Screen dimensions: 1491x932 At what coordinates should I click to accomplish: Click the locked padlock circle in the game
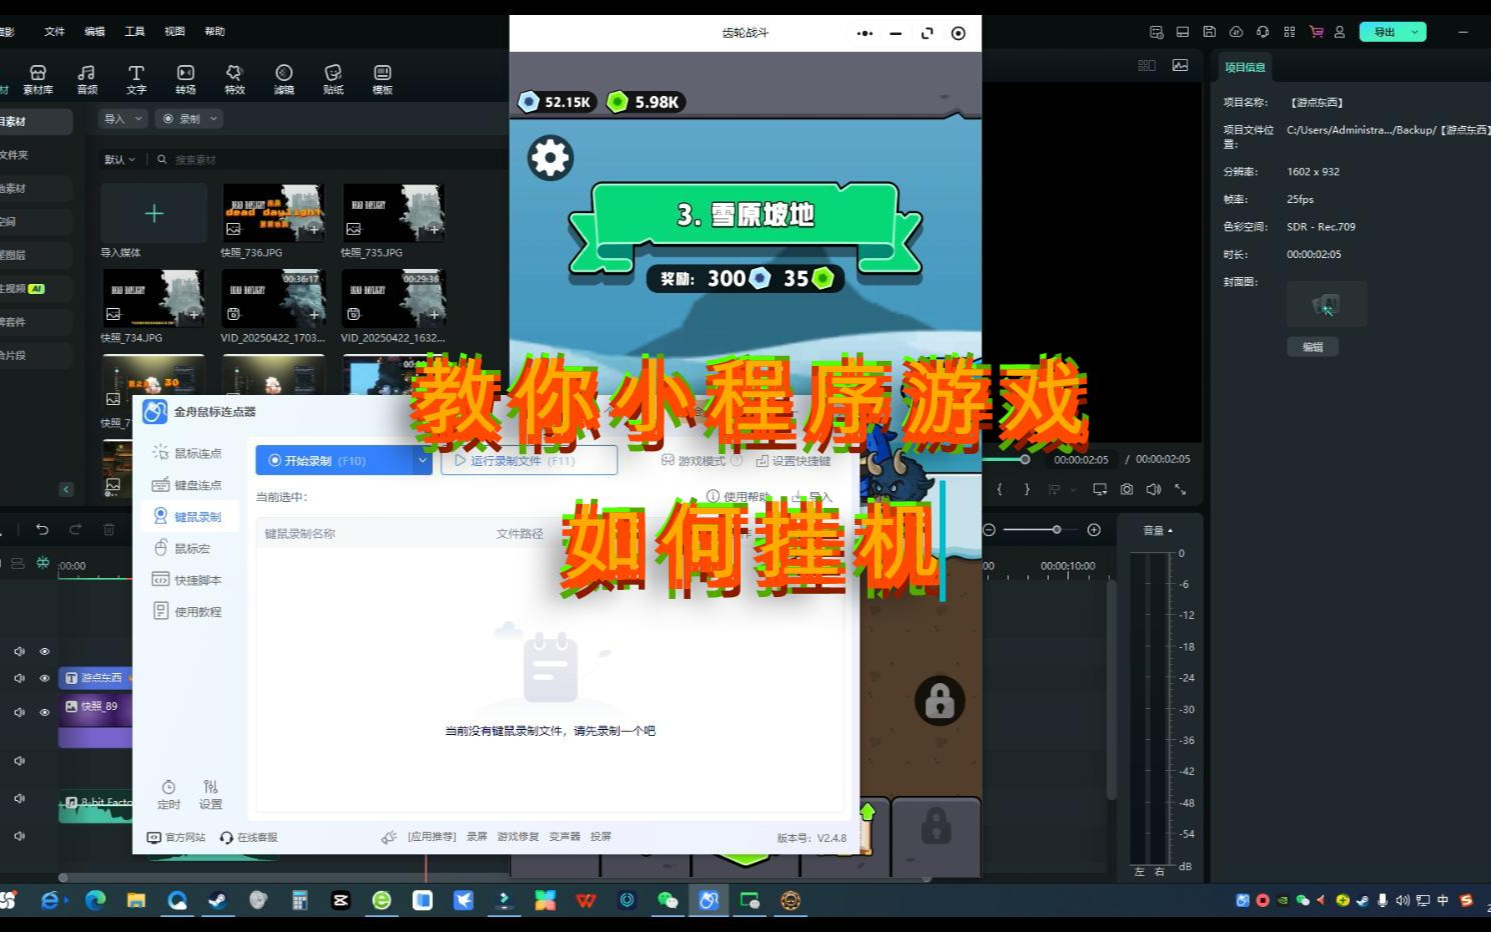[x=939, y=700]
